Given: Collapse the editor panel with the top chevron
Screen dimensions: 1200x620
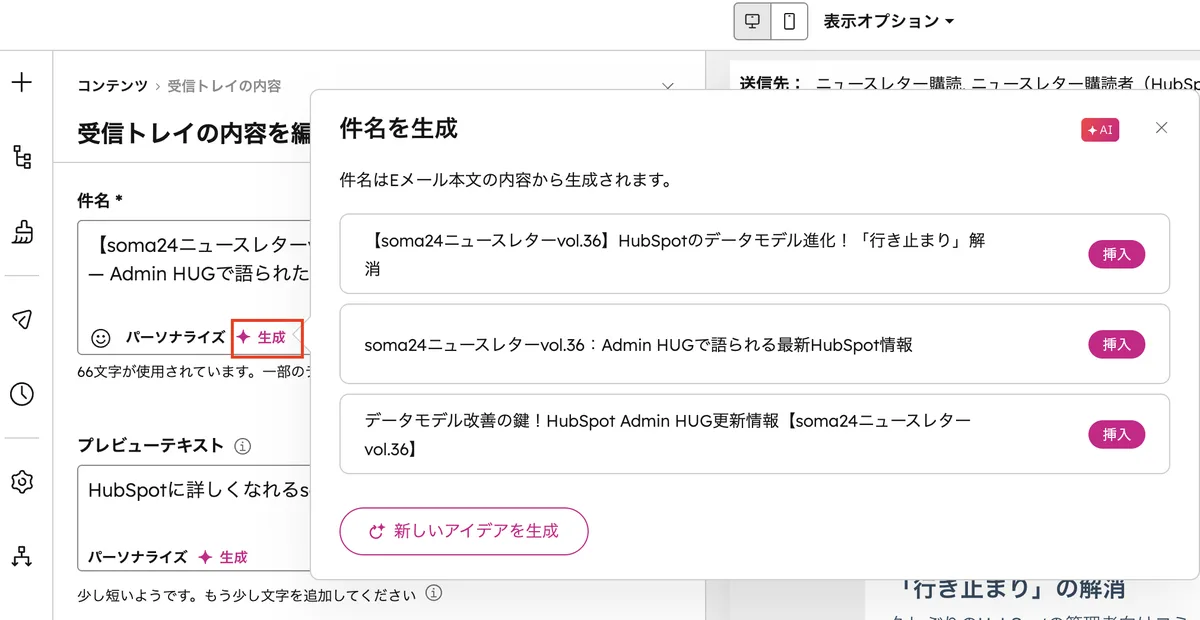Looking at the screenshot, I should (668, 87).
